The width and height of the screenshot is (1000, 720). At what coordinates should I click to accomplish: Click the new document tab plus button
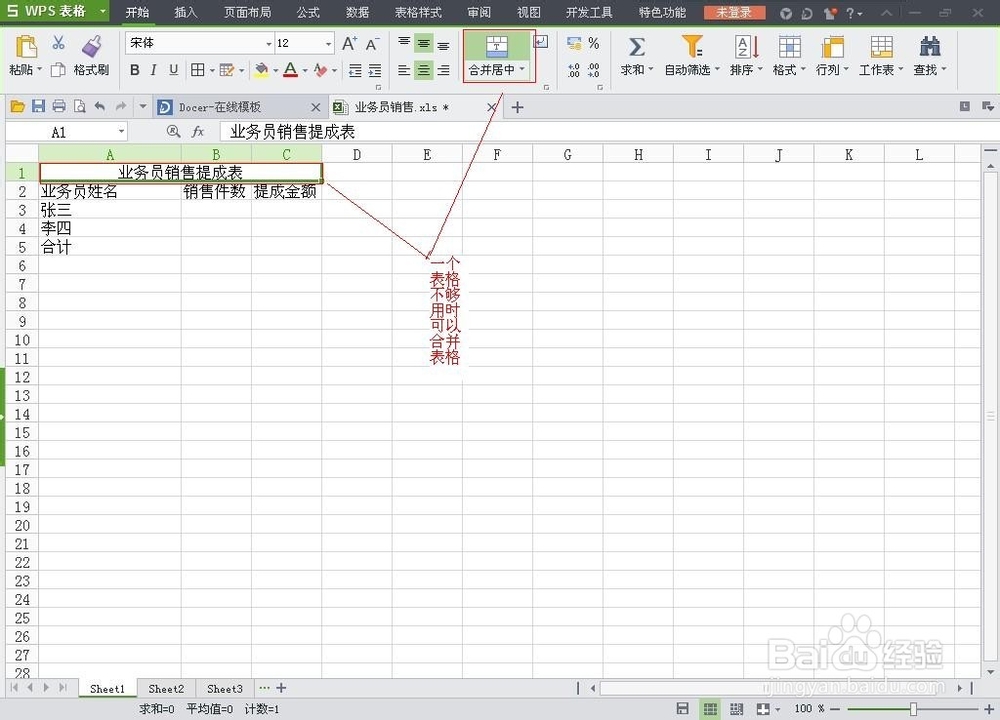coord(517,107)
